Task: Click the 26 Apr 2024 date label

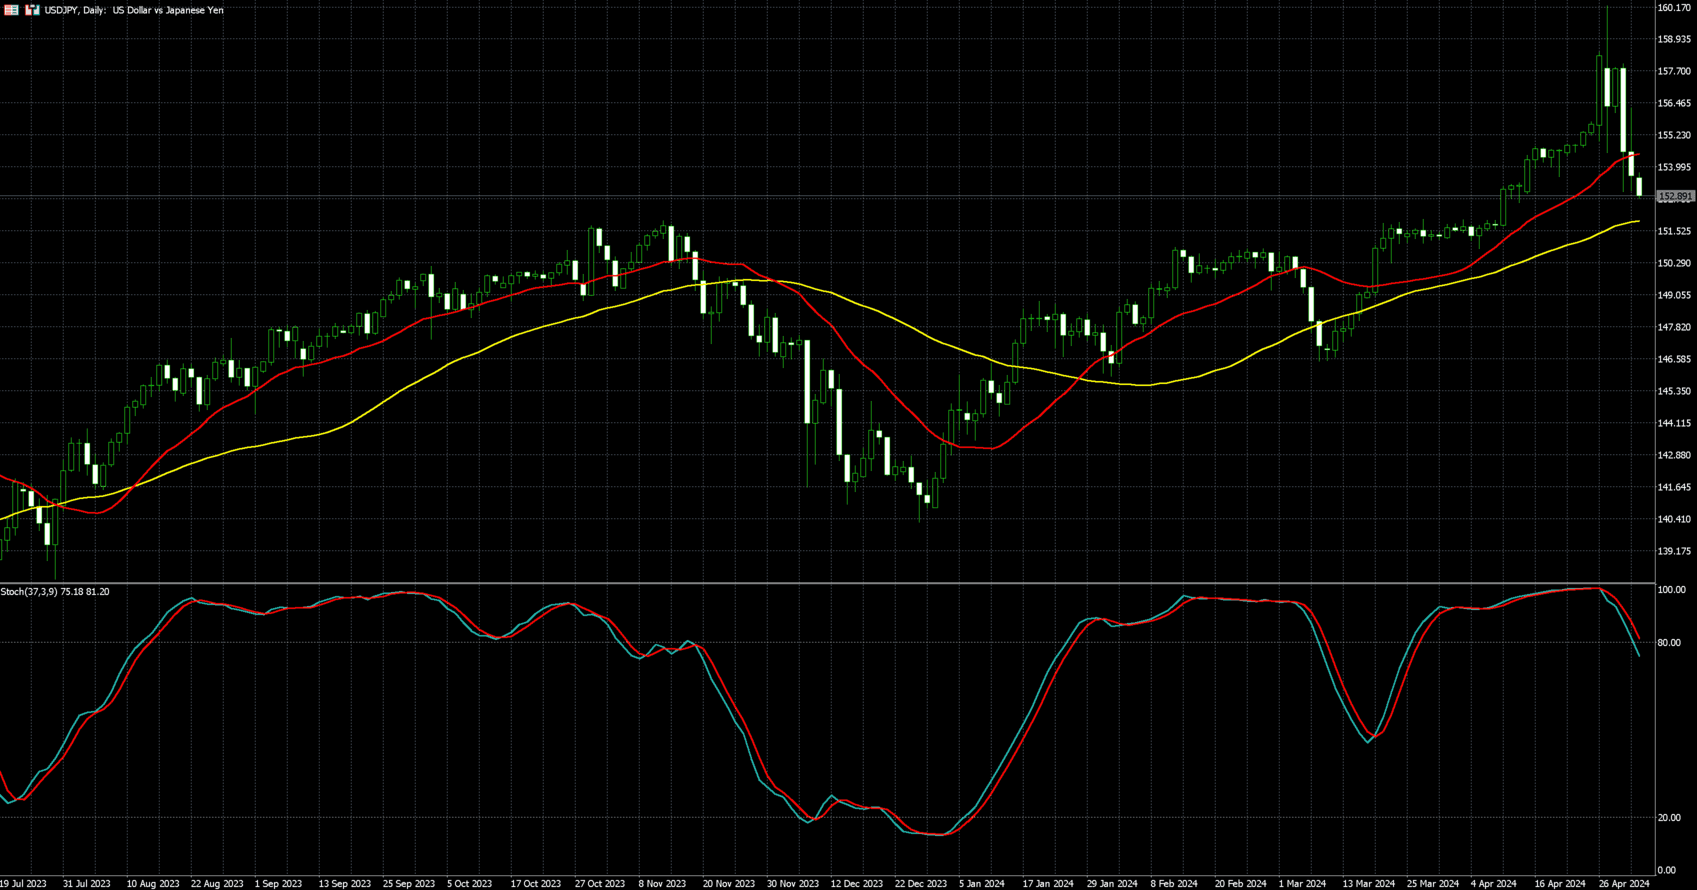Action: (x=1624, y=884)
